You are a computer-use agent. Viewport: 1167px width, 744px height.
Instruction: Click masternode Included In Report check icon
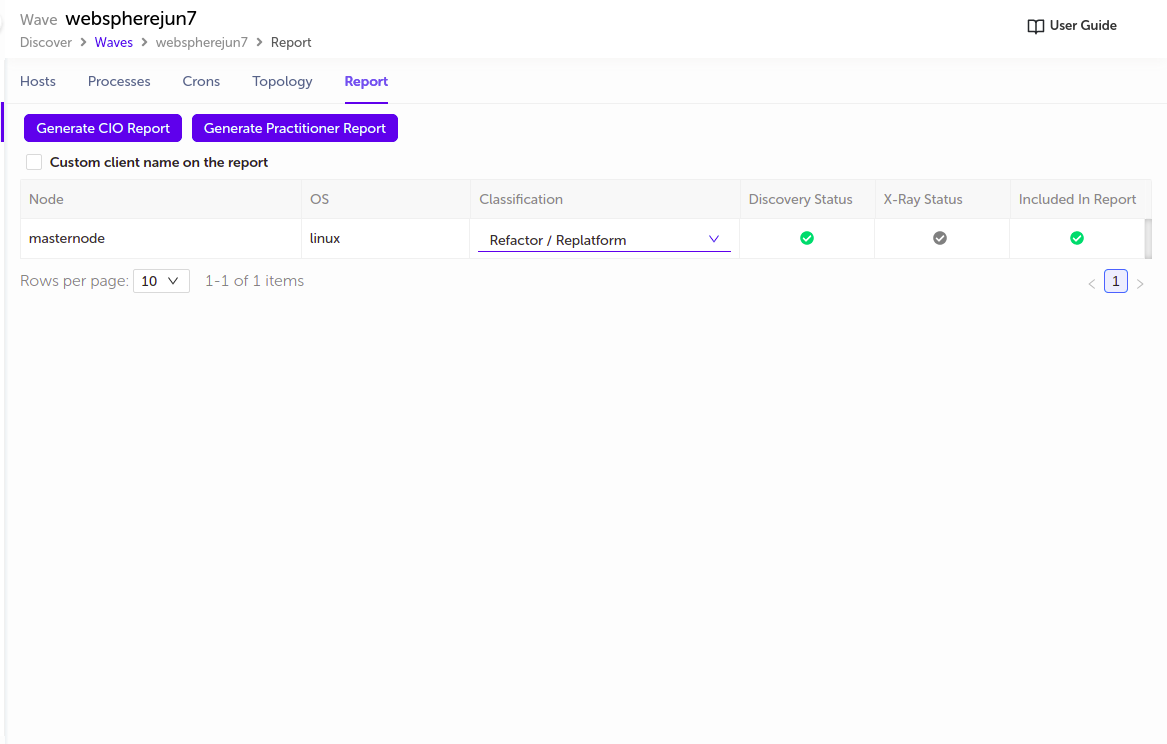(x=1077, y=238)
